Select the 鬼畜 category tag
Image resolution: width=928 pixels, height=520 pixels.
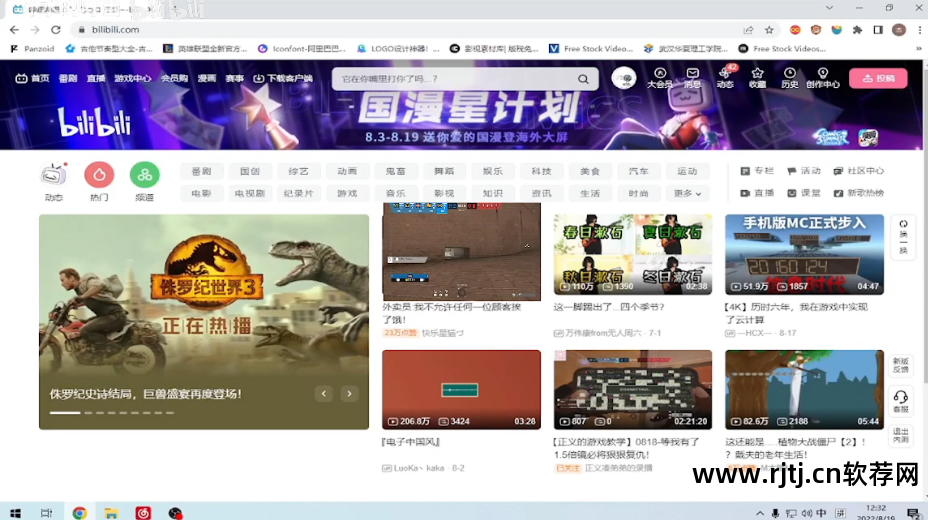tap(395, 171)
